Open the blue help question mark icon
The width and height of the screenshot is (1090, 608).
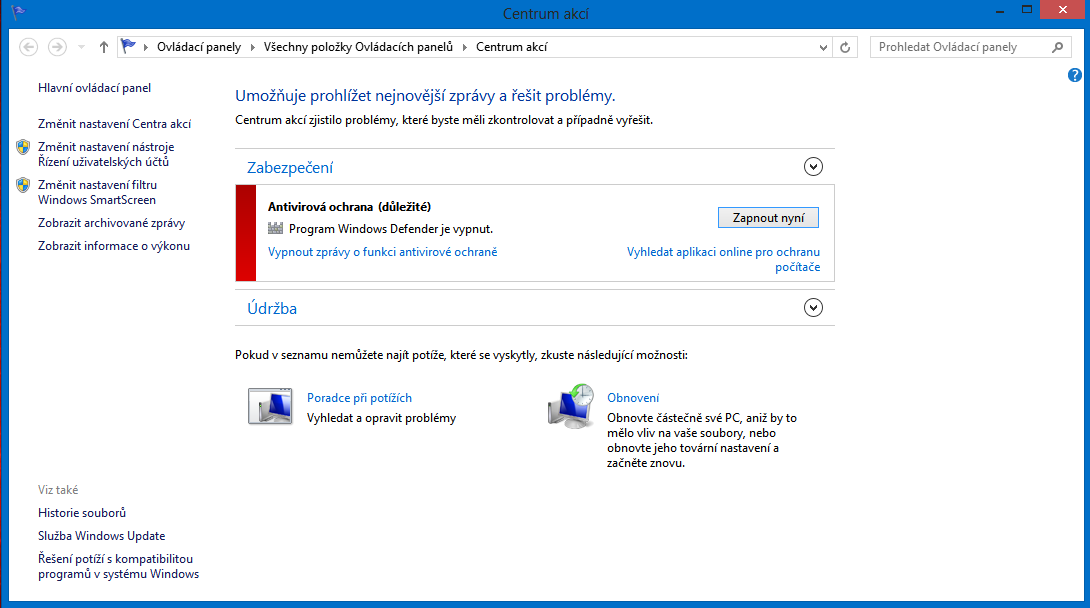coord(1075,75)
